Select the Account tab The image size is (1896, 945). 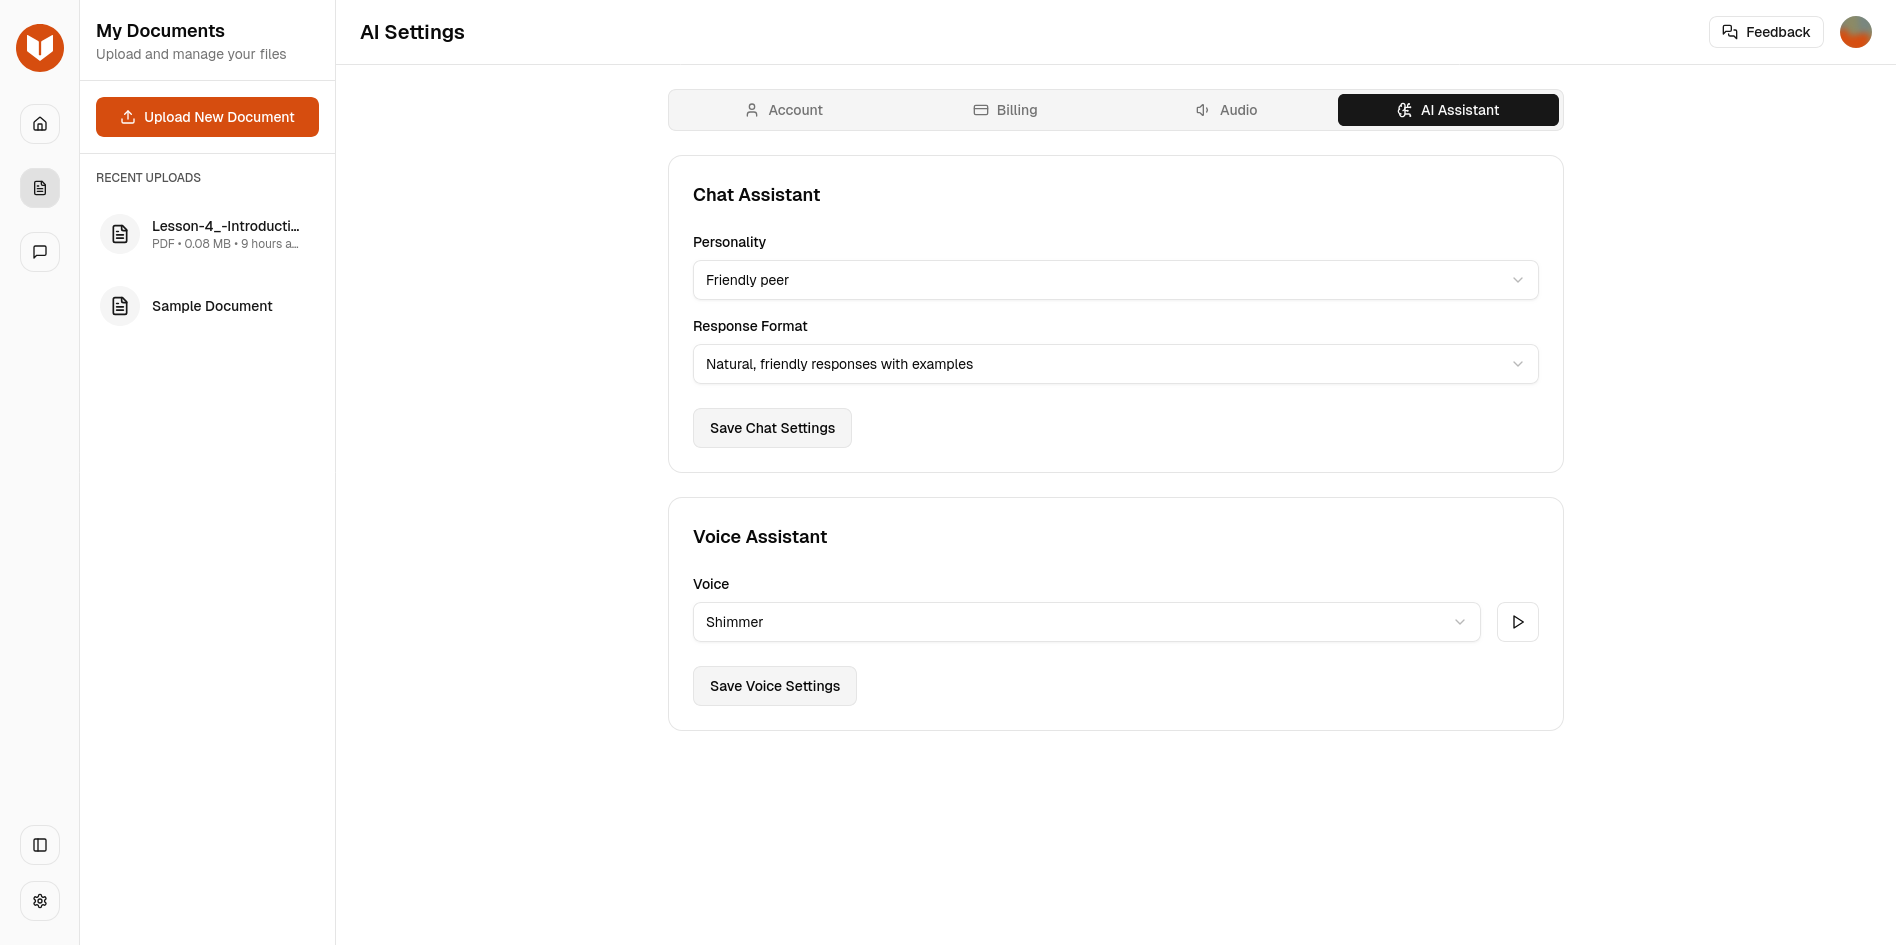(784, 110)
